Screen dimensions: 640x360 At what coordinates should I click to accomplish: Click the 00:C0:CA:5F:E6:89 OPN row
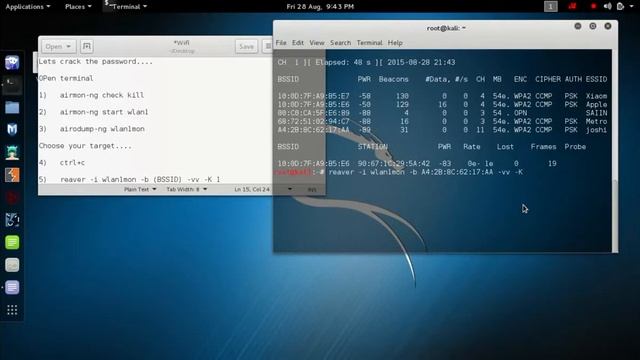[x=442, y=113]
